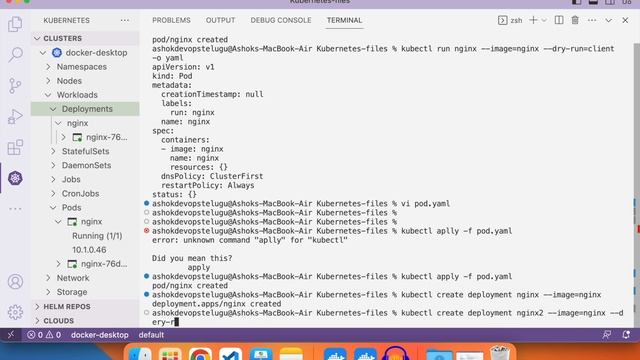The height and width of the screenshot is (360, 640).
Task: Expand the Nodes tree item
Action: pos(48,81)
